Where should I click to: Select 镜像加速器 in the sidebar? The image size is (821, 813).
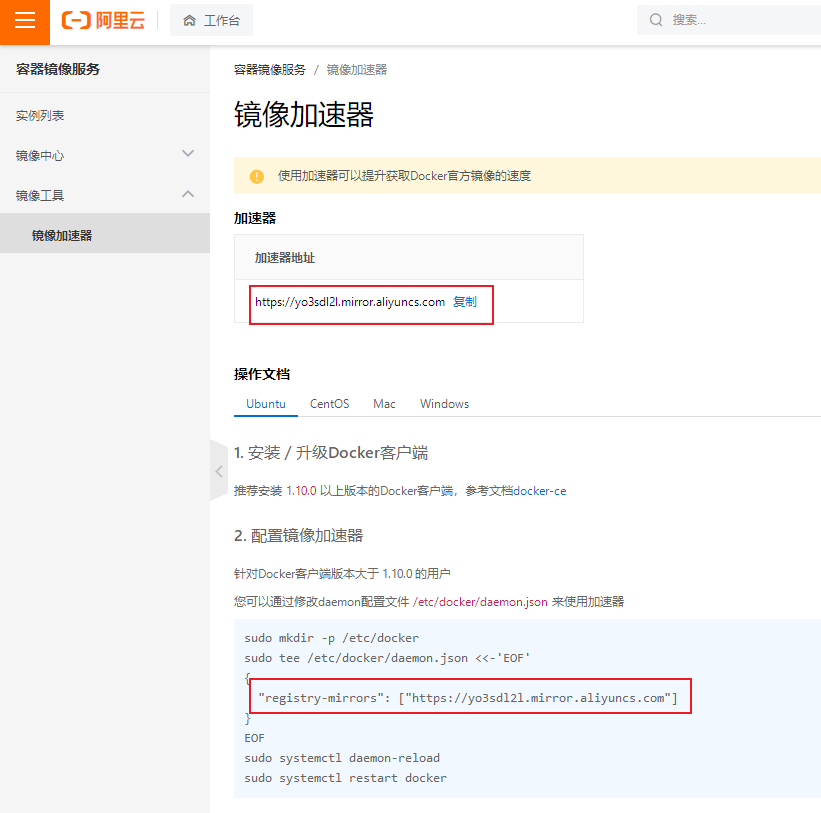[105, 235]
